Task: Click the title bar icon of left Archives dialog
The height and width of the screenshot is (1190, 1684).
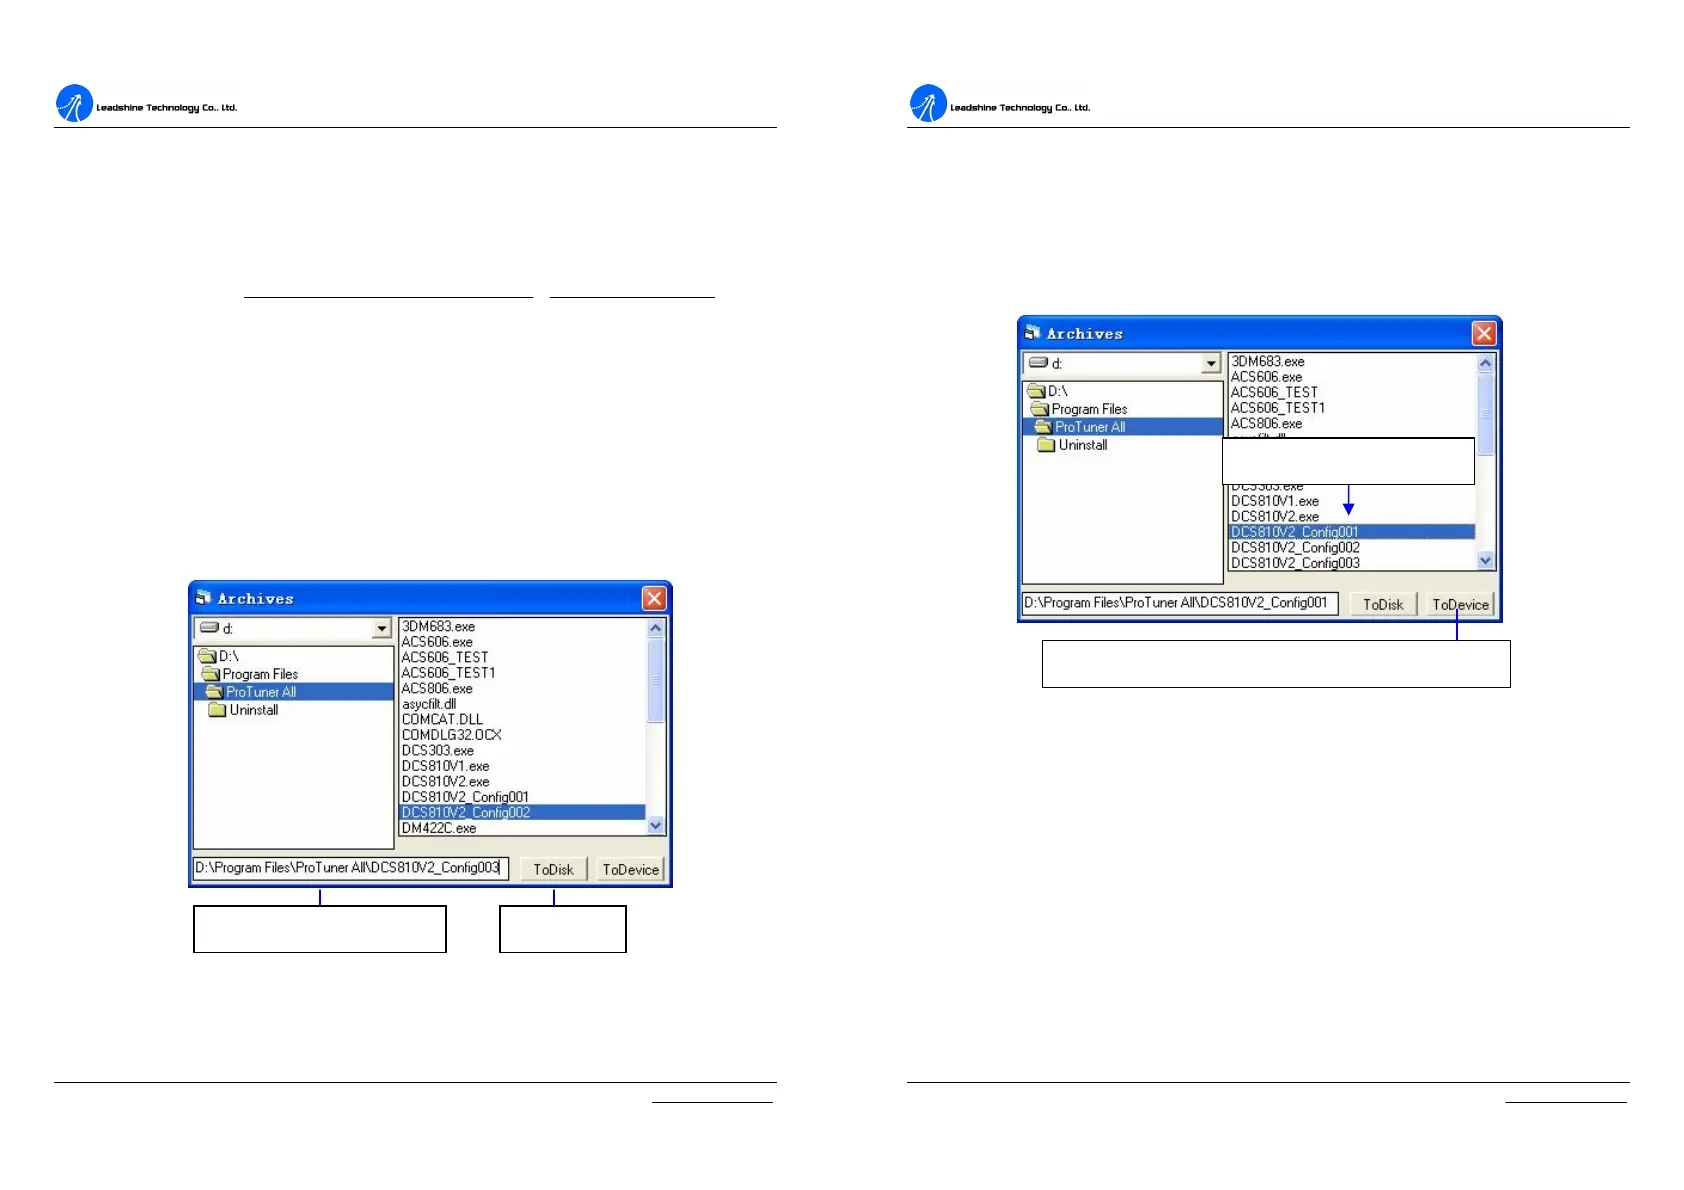Action: (203, 598)
